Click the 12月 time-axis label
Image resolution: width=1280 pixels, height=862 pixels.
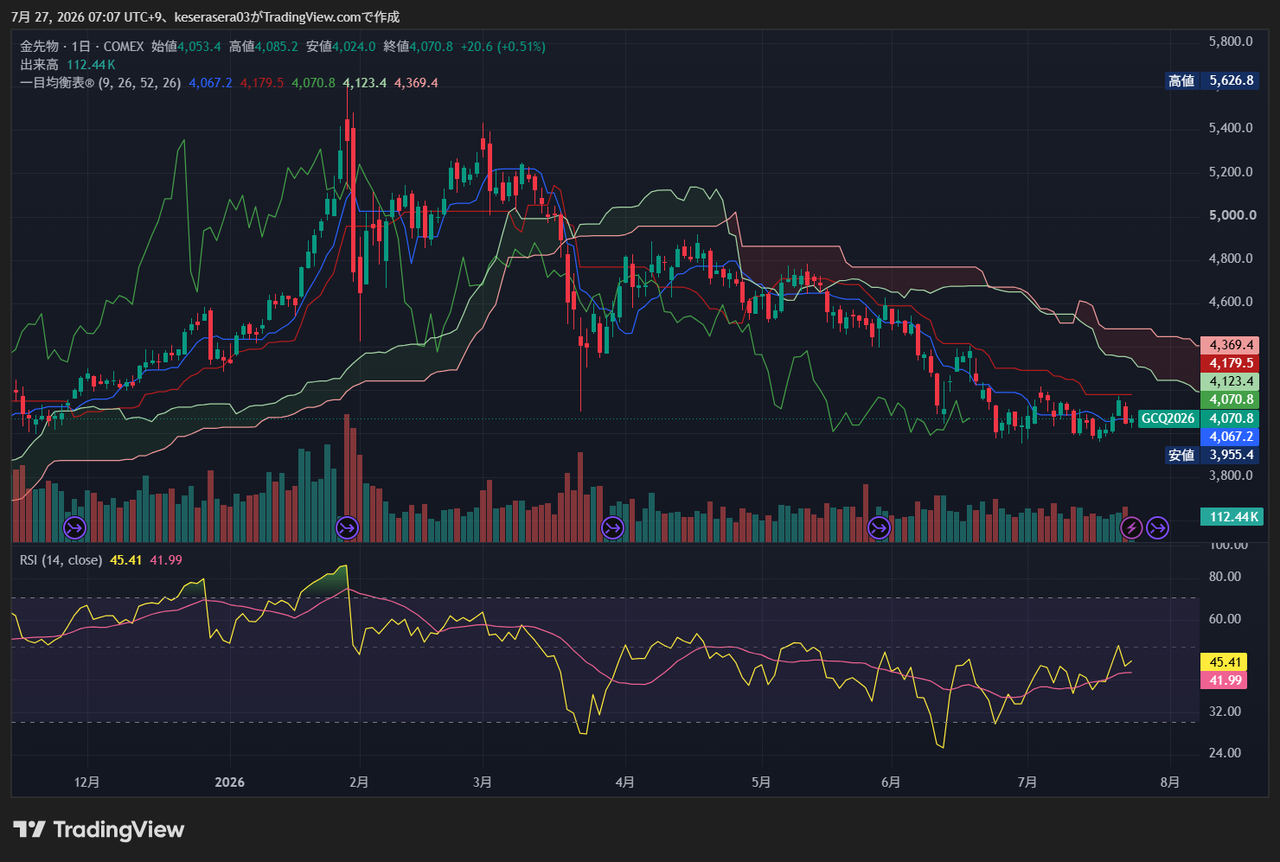pyautogui.click(x=88, y=781)
